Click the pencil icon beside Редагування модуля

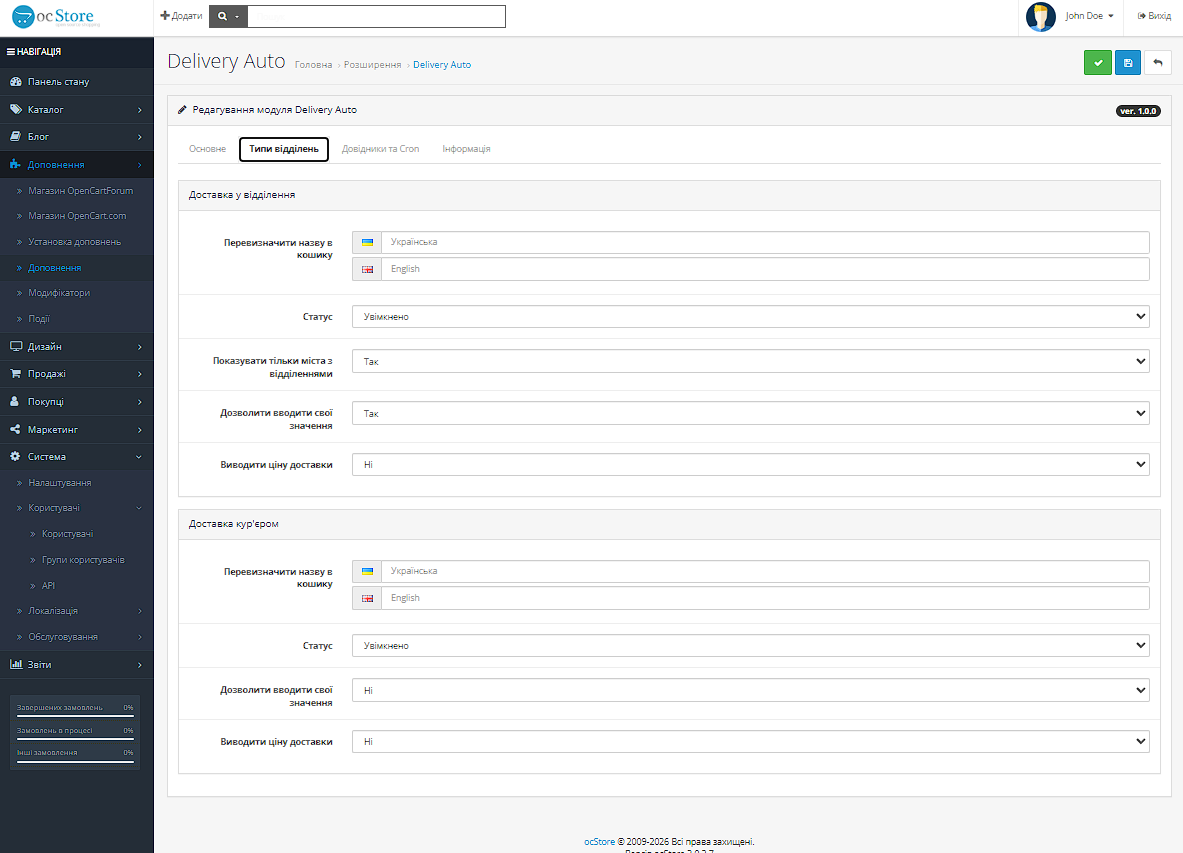(182, 110)
